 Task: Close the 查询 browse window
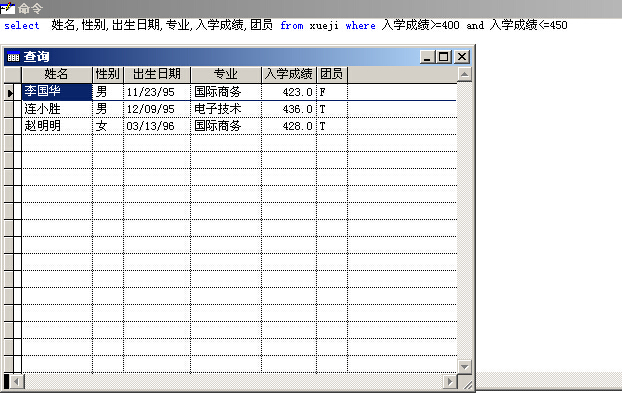point(462,57)
